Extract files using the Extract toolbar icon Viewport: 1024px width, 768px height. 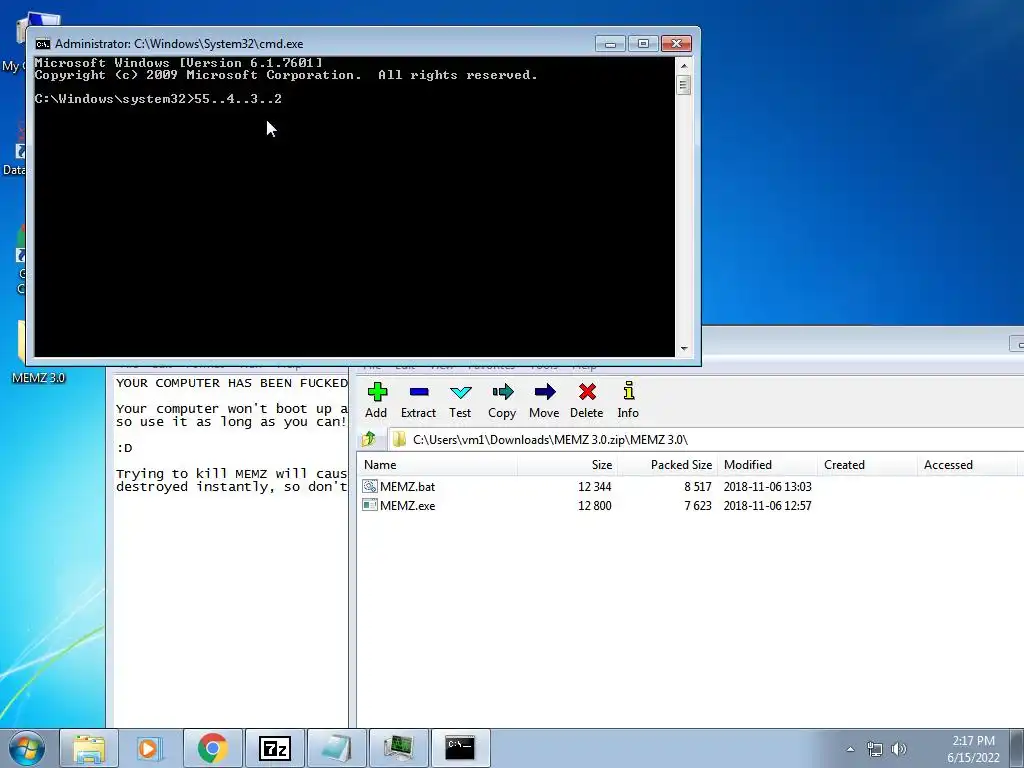[x=418, y=400]
